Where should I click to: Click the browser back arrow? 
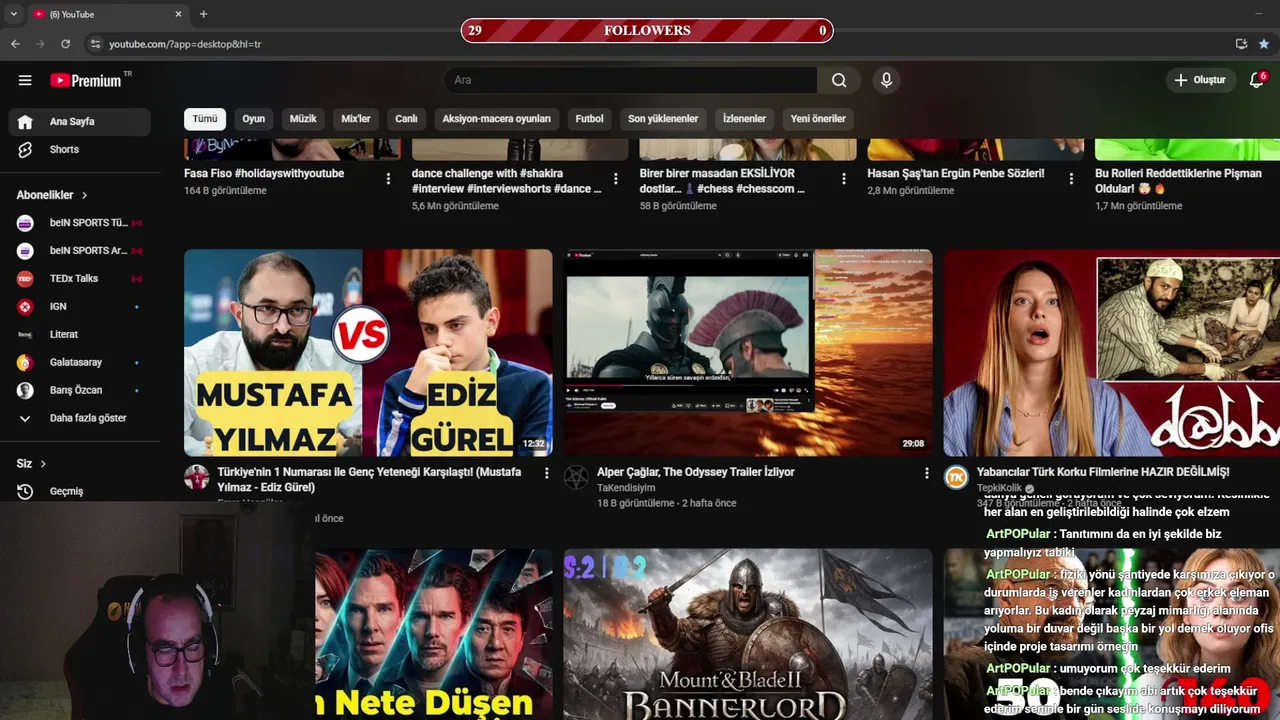coord(15,44)
